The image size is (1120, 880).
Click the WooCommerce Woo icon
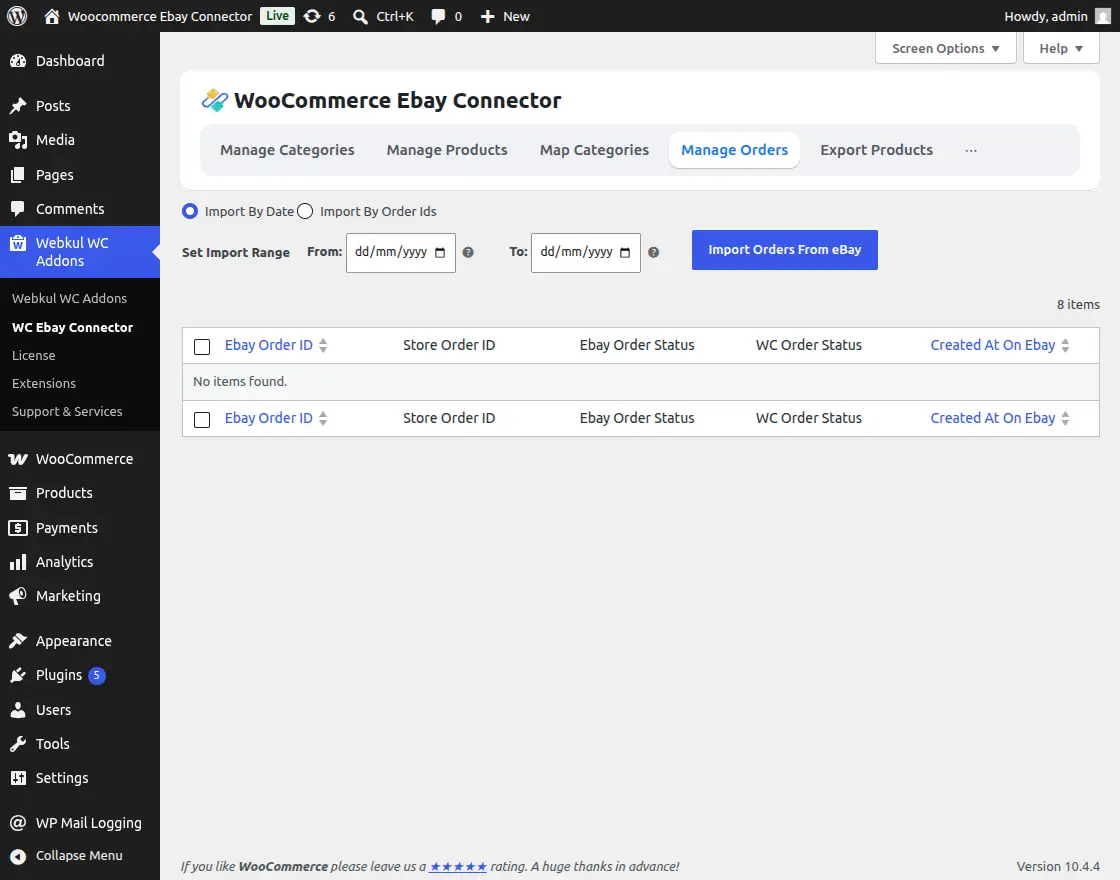pyautogui.click(x=18, y=459)
